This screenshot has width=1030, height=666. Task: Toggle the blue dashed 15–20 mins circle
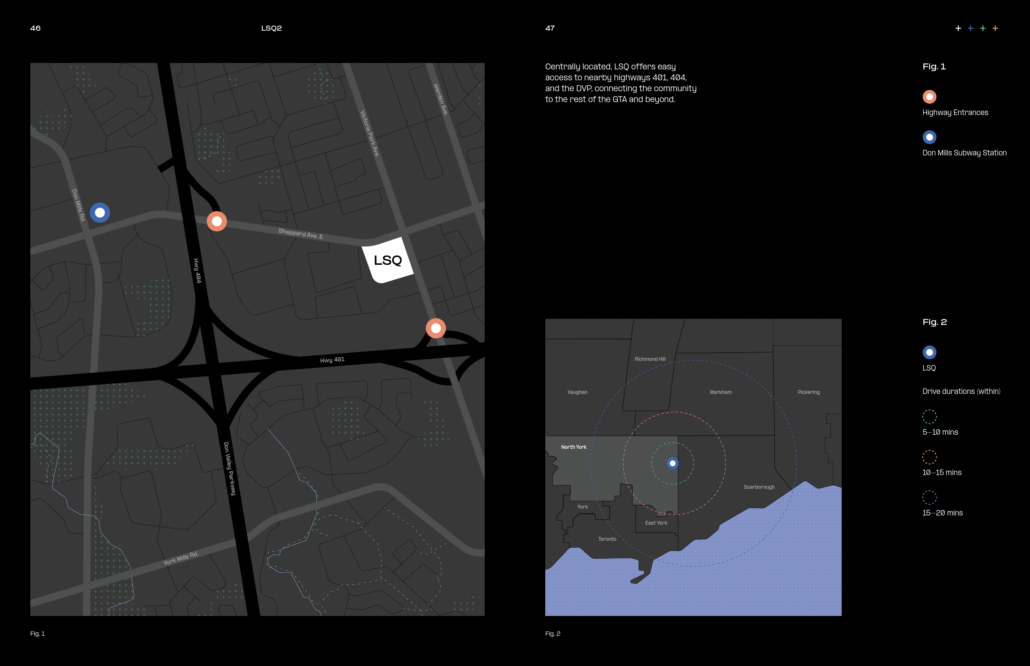pos(929,497)
